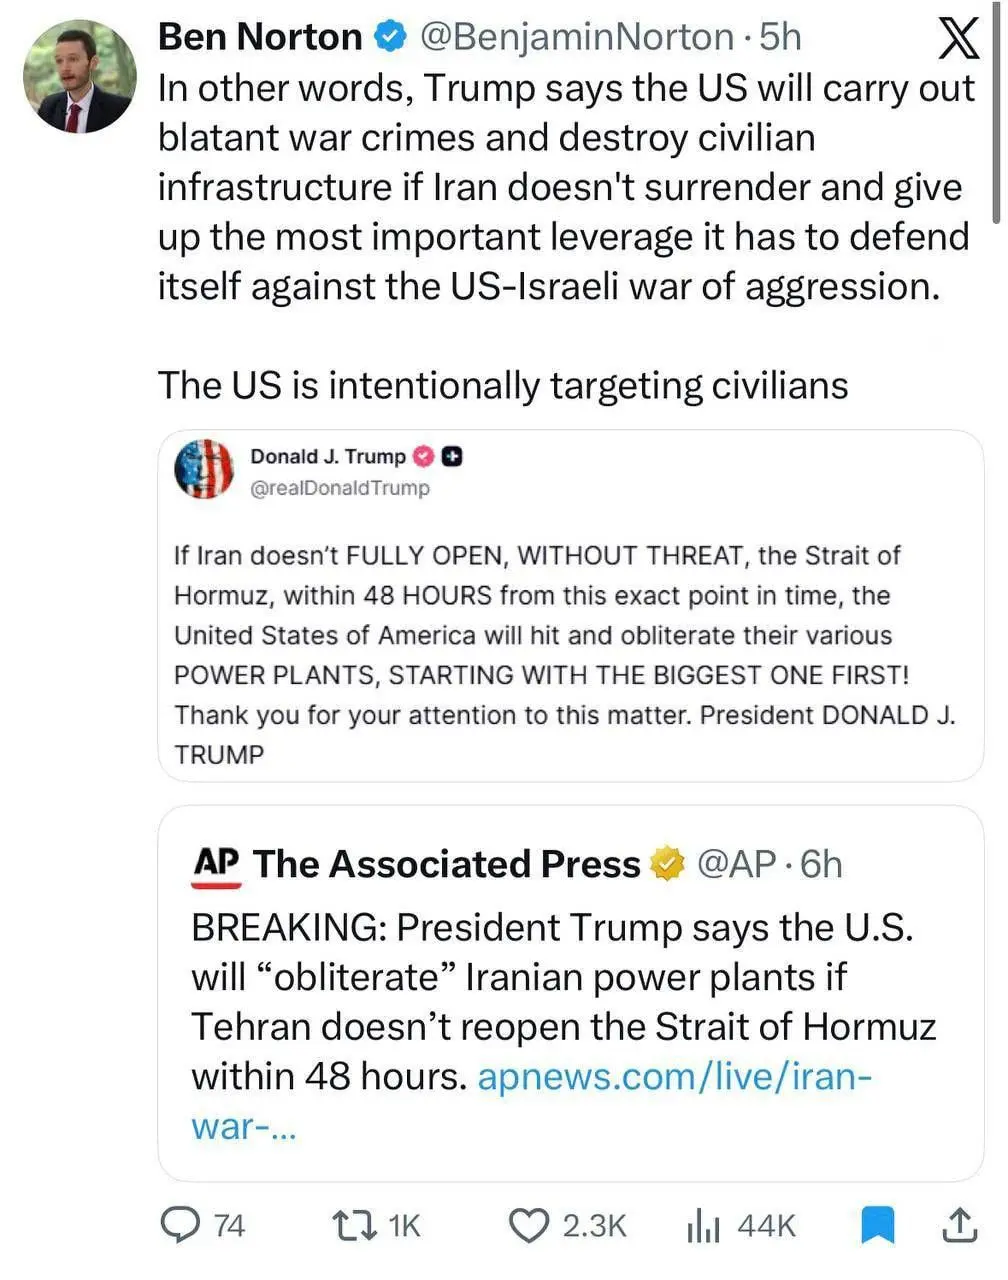The height and width of the screenshot is (1280, 1008).
Task: Click the X logo icon
Action: 959,41
